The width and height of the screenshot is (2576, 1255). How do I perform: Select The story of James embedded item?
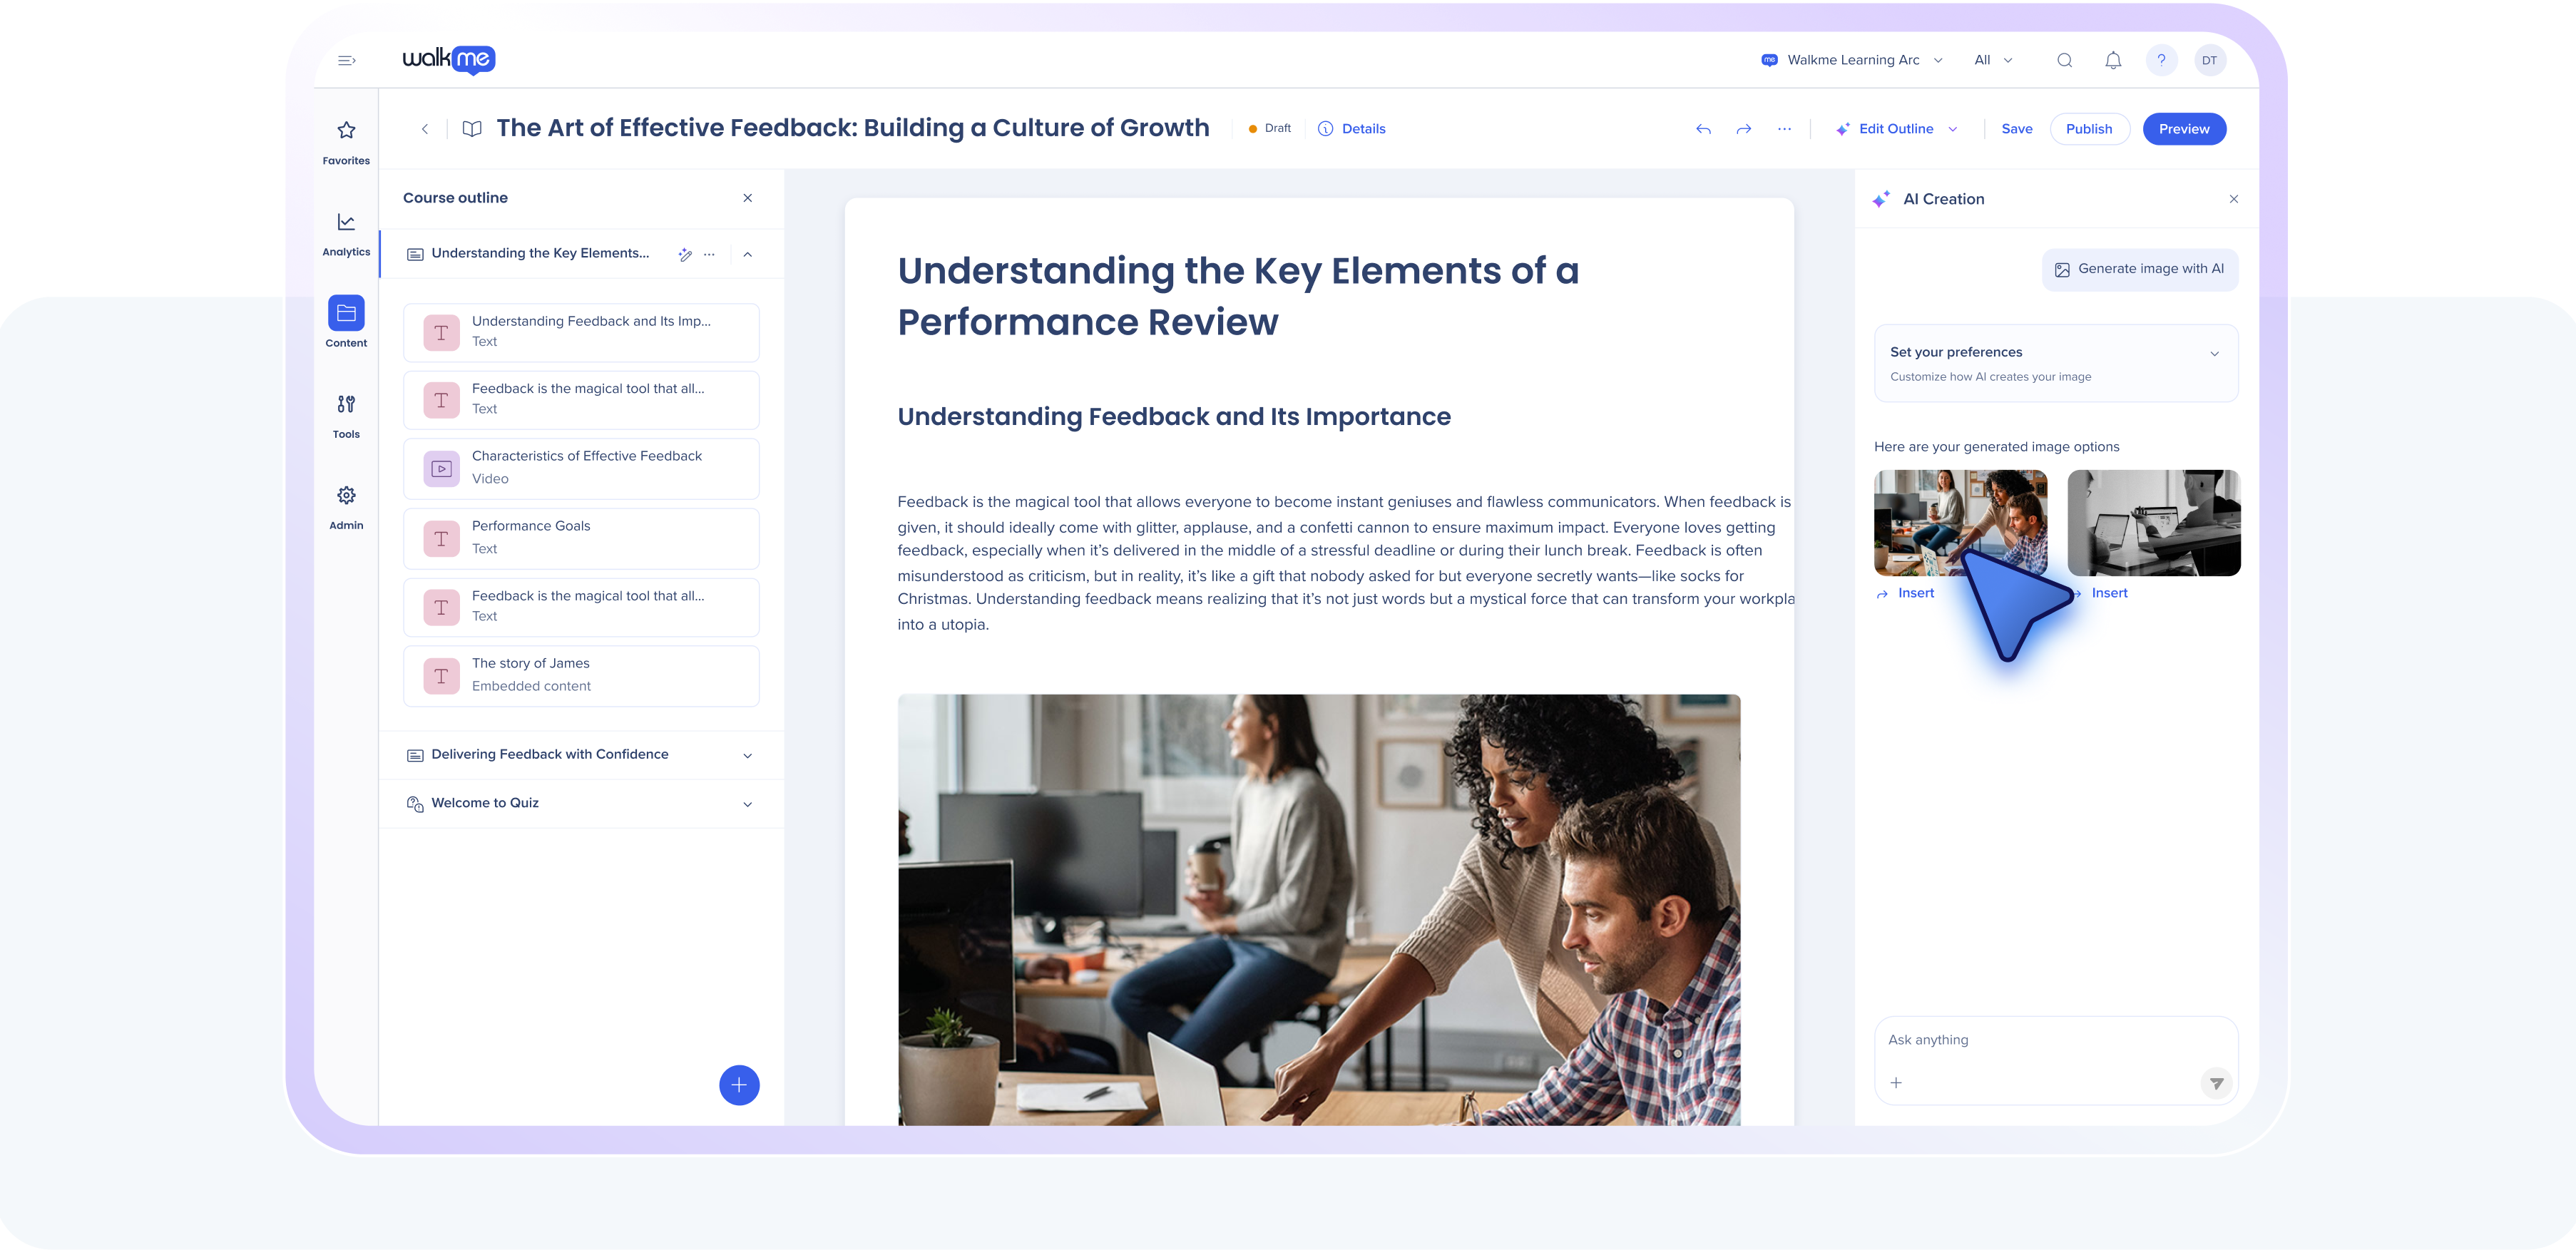(x=581, y=677)
